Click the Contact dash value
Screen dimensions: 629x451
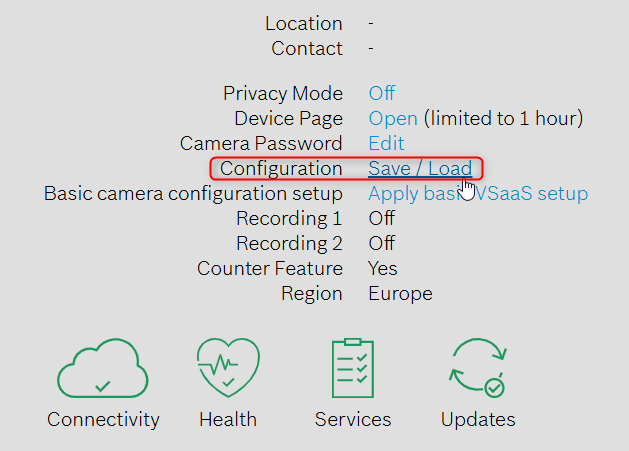tap(371, 48)
